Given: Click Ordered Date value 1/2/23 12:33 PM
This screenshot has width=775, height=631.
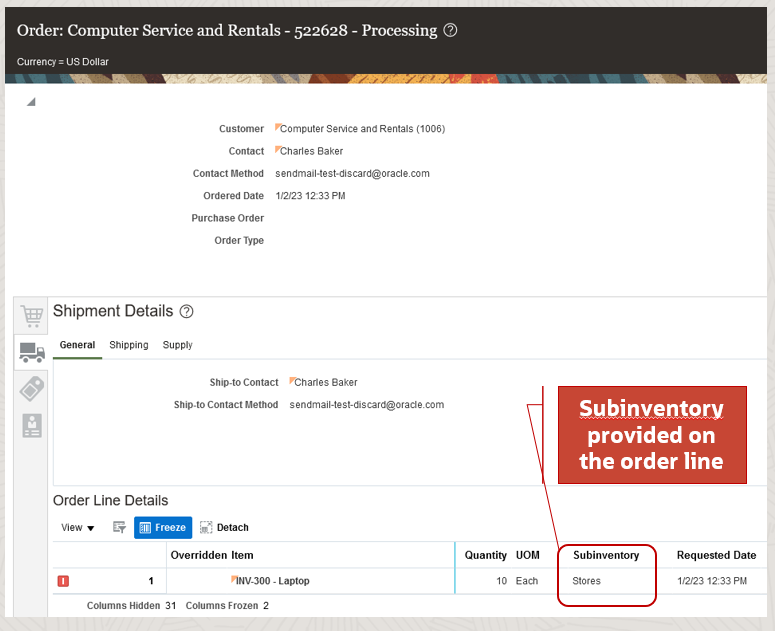Looking at the screenshot, I should (310, 196).
